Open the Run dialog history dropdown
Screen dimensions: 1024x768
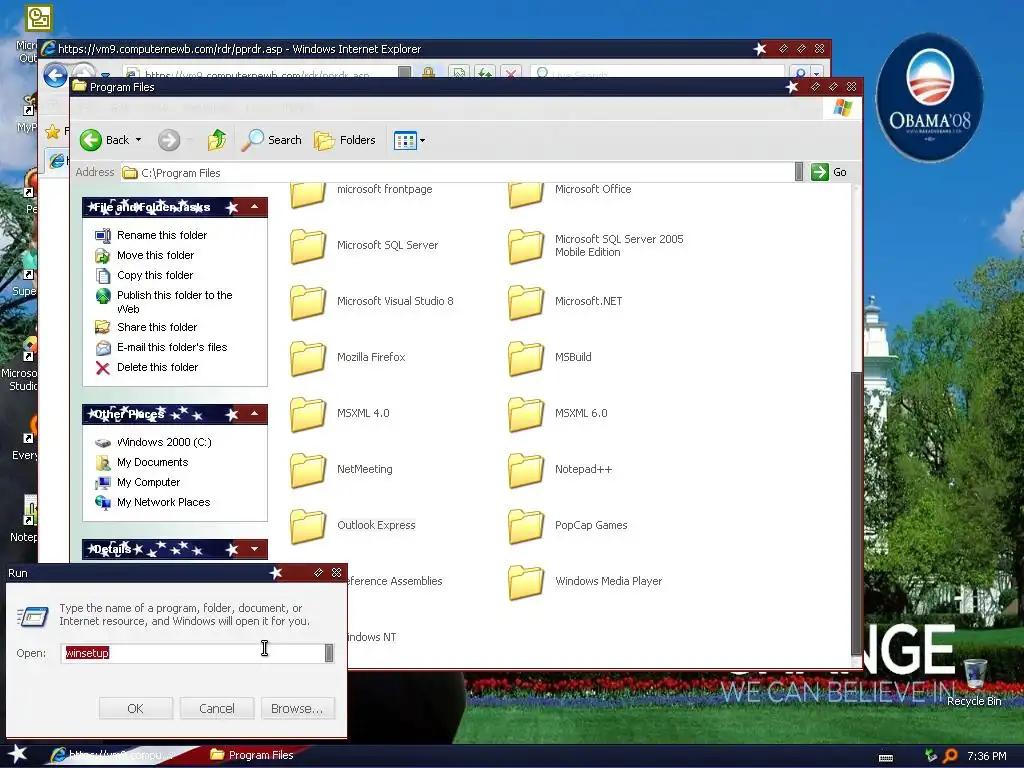pyautogui.click(x=329, y=653)
